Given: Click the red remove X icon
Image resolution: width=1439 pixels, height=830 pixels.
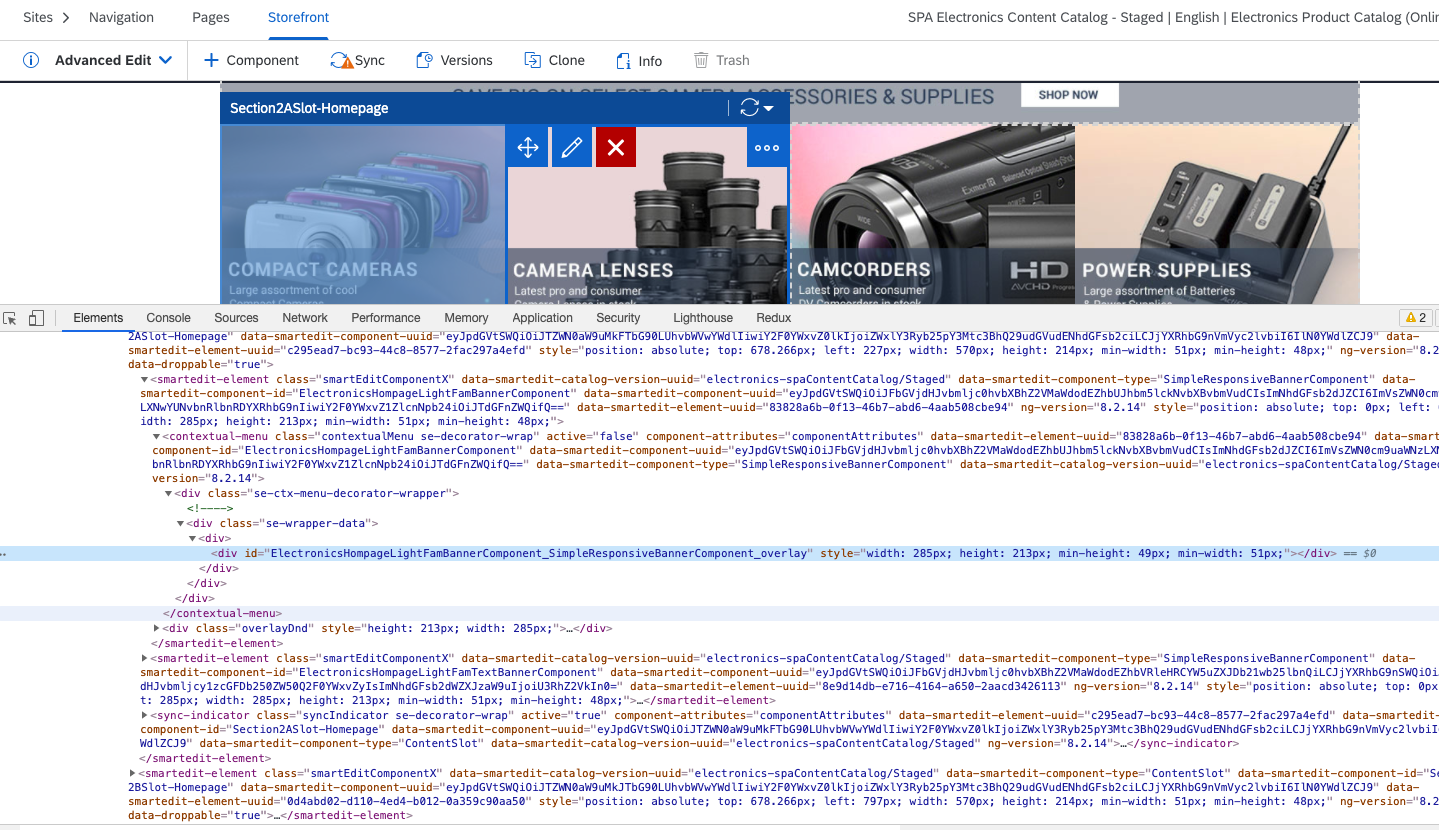Looking at the screenshot, I should tap(616, 148).
